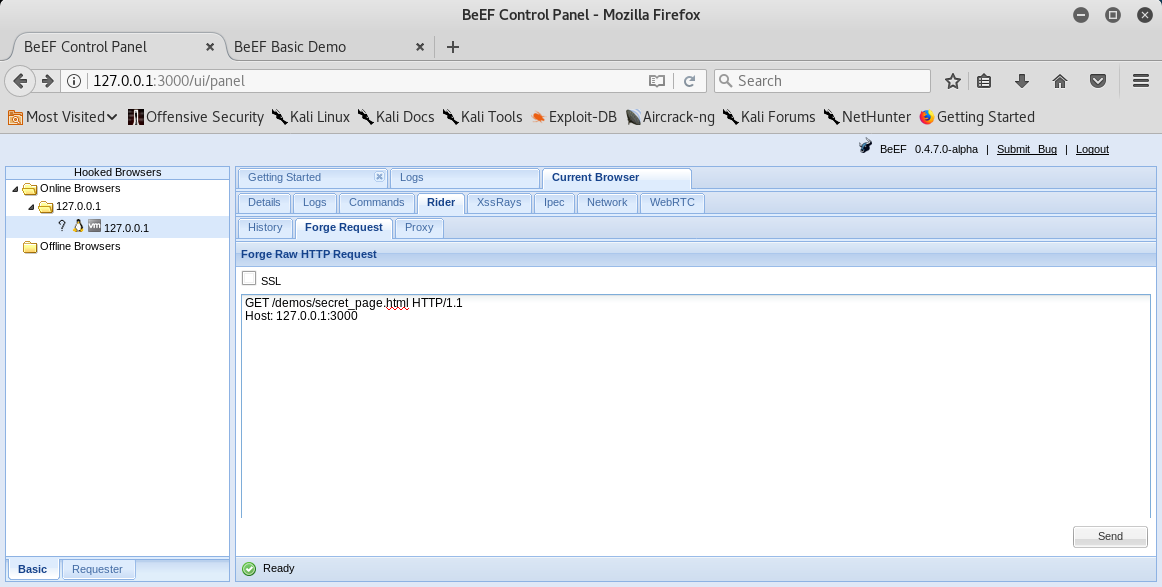Enable the SSL checkbox
The width and height of the screenshot is (1162, 587).
click(x=249, y=278)
